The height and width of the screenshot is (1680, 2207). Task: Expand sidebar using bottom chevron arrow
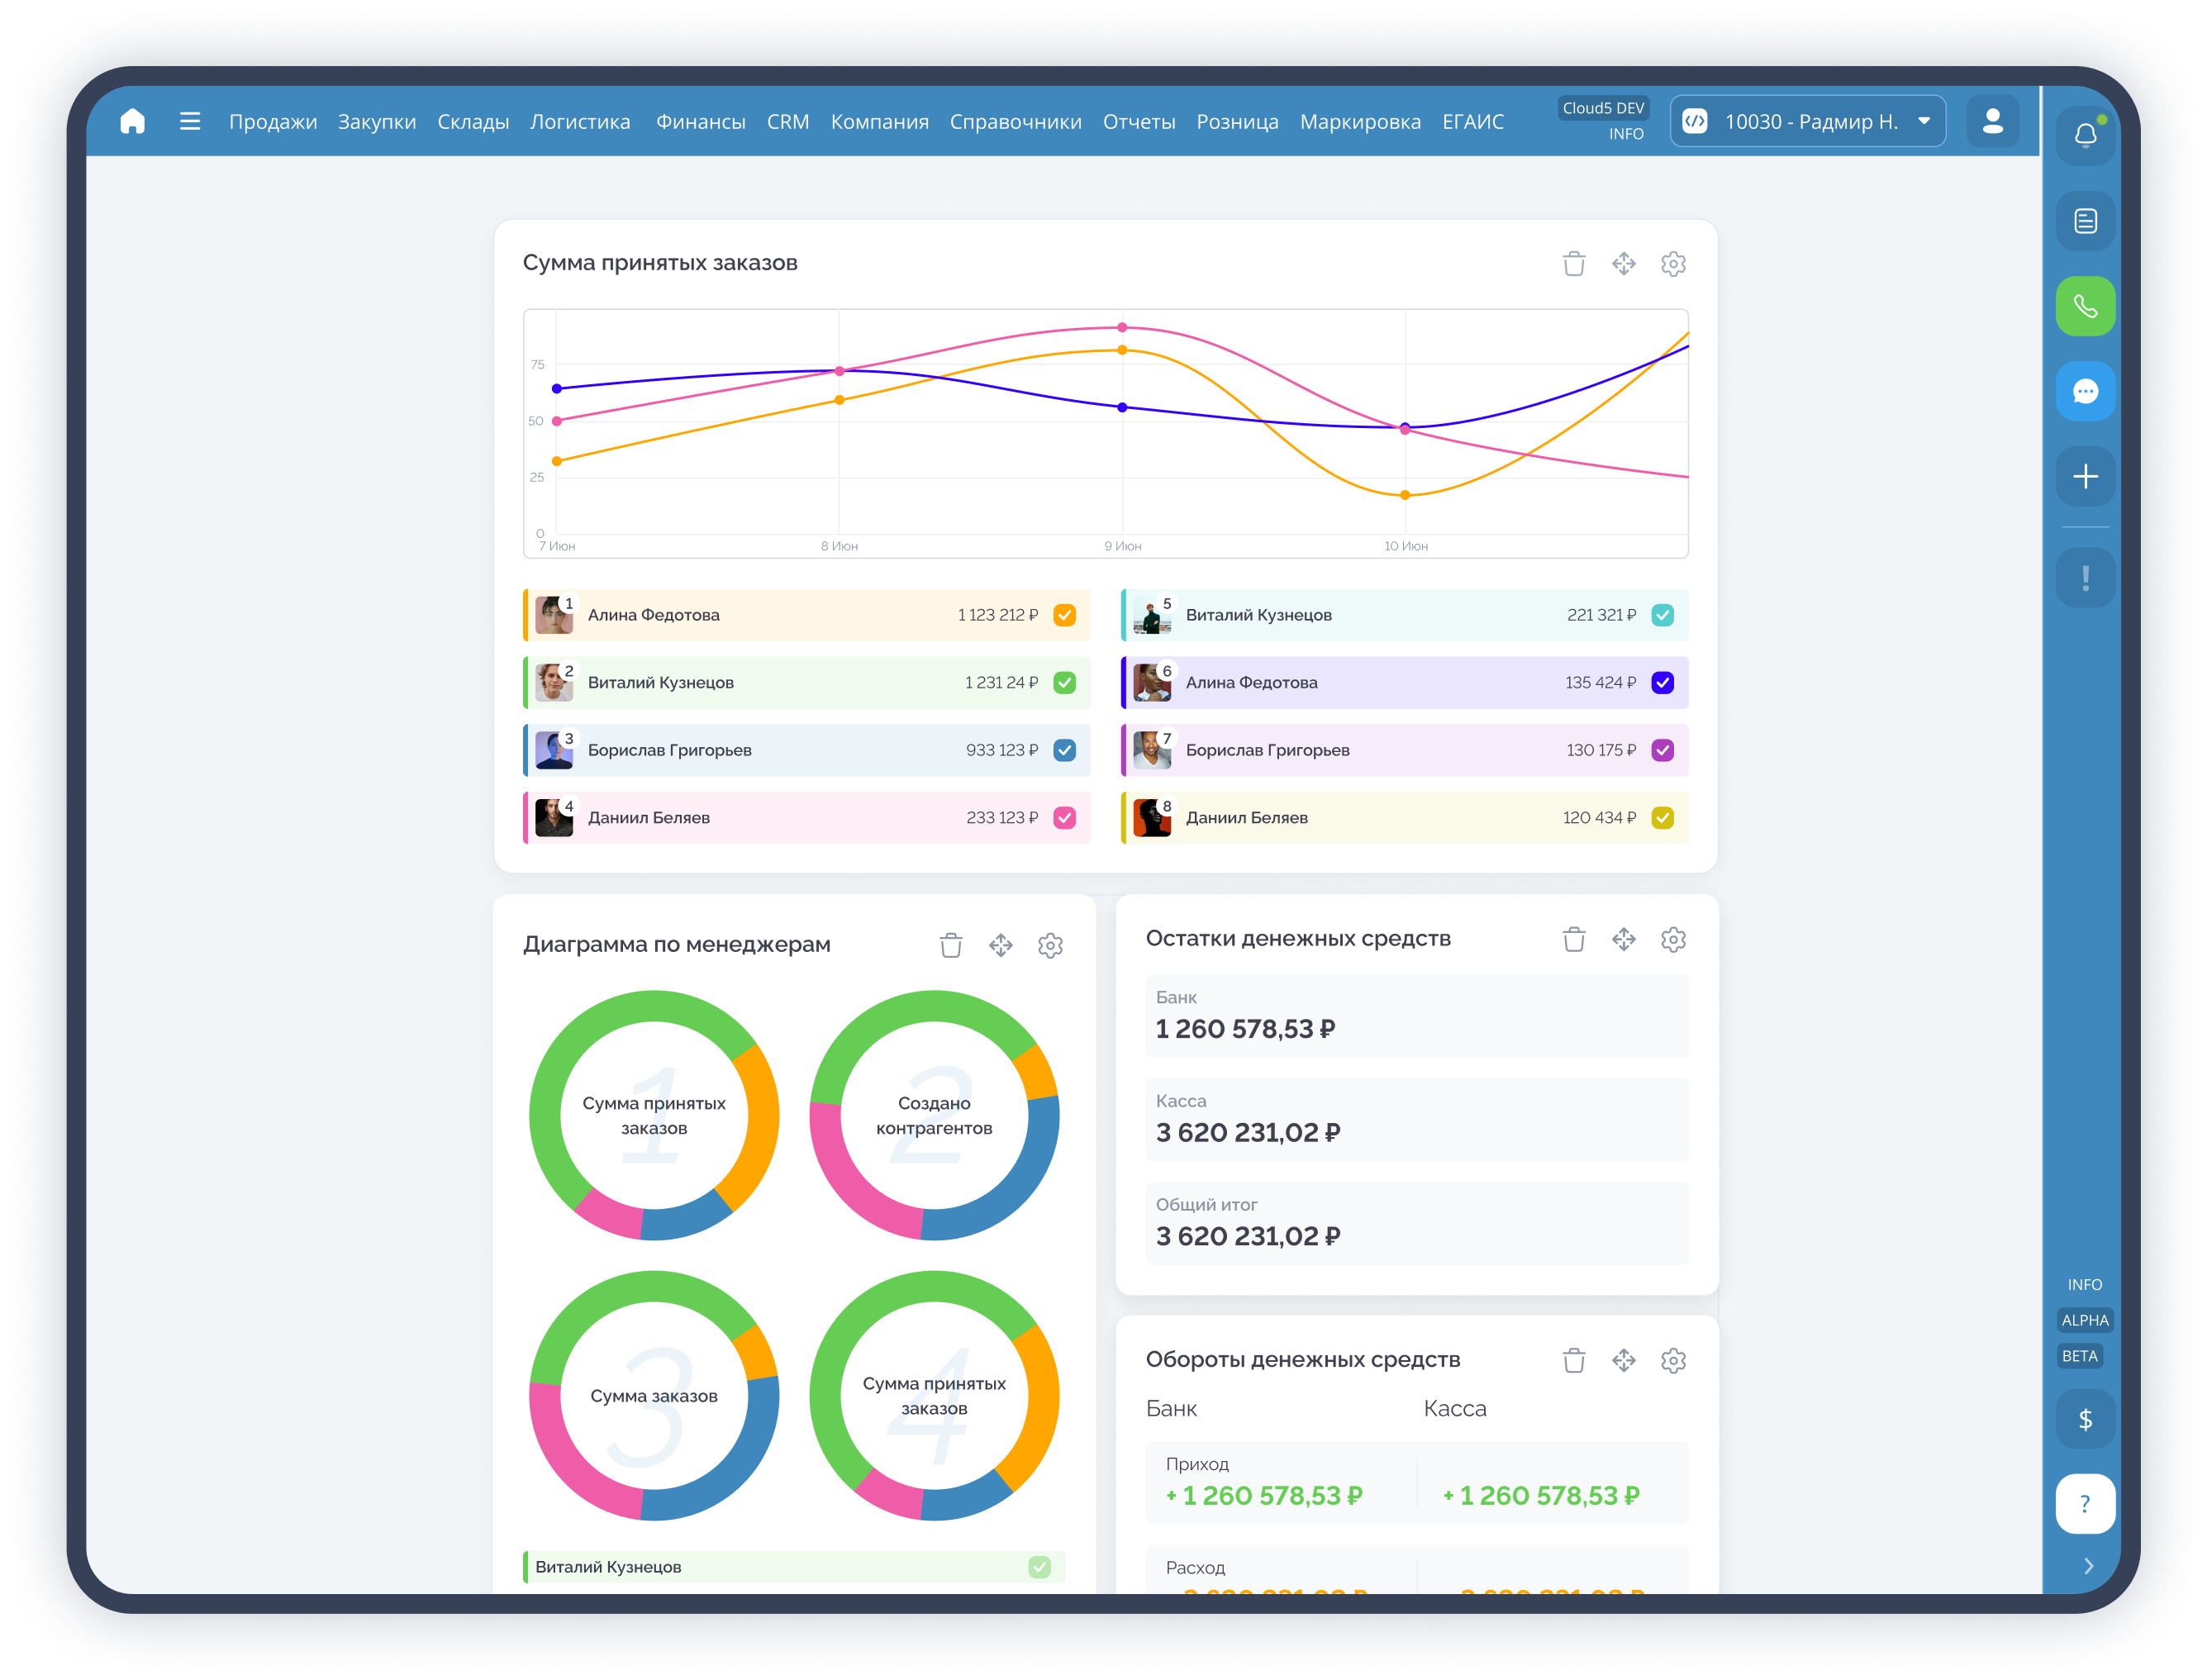point(2088,1566)
